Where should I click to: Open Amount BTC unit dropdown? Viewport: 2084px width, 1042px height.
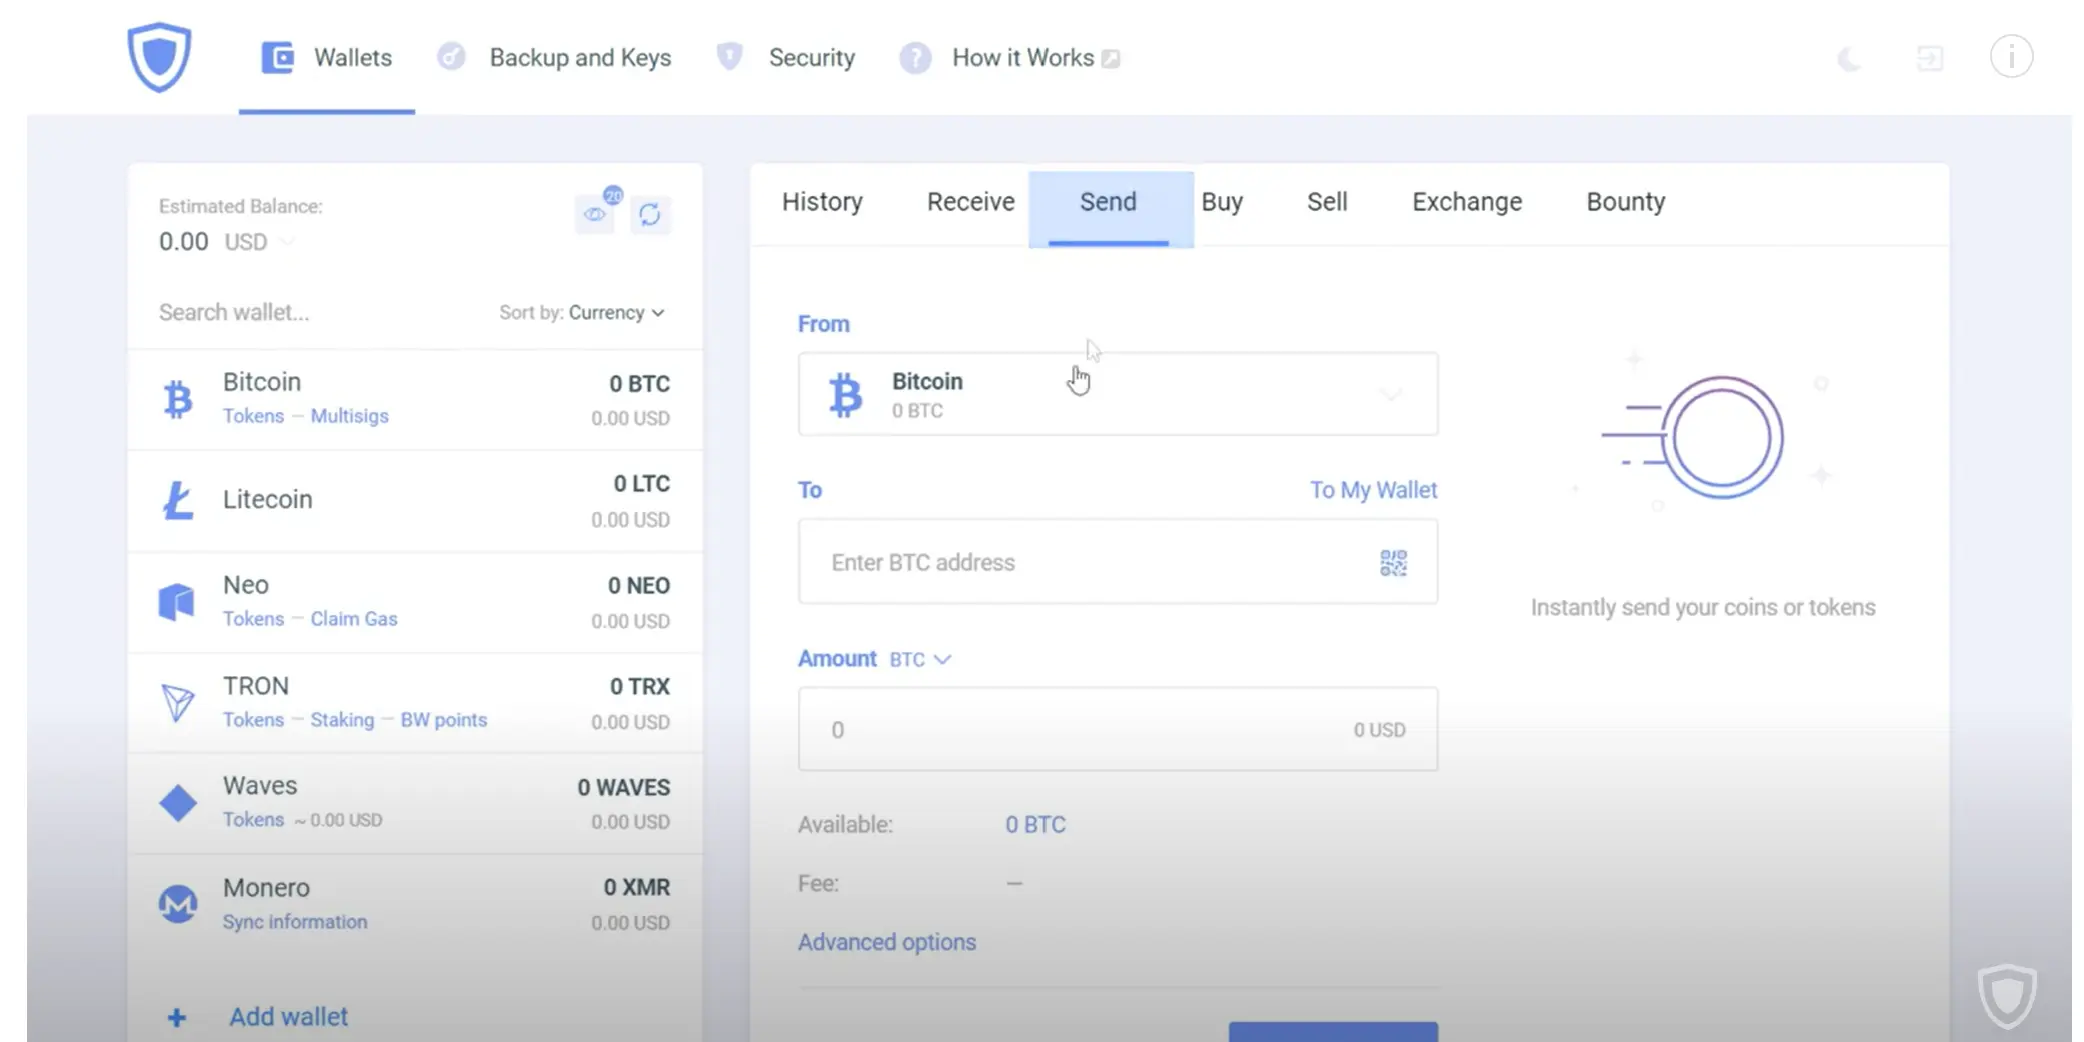tap(920, 660)
